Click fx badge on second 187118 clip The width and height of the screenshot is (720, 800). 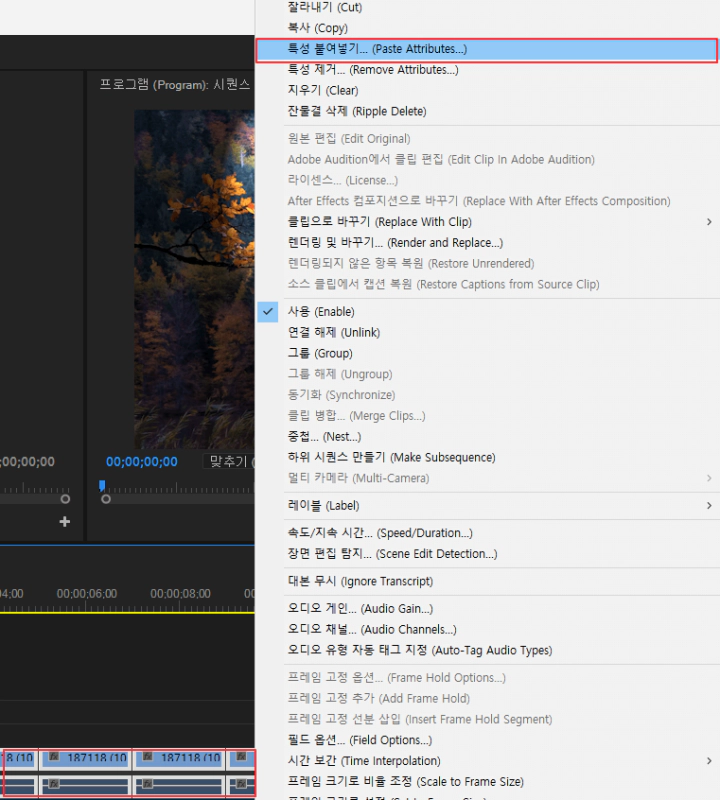[147, 757]
